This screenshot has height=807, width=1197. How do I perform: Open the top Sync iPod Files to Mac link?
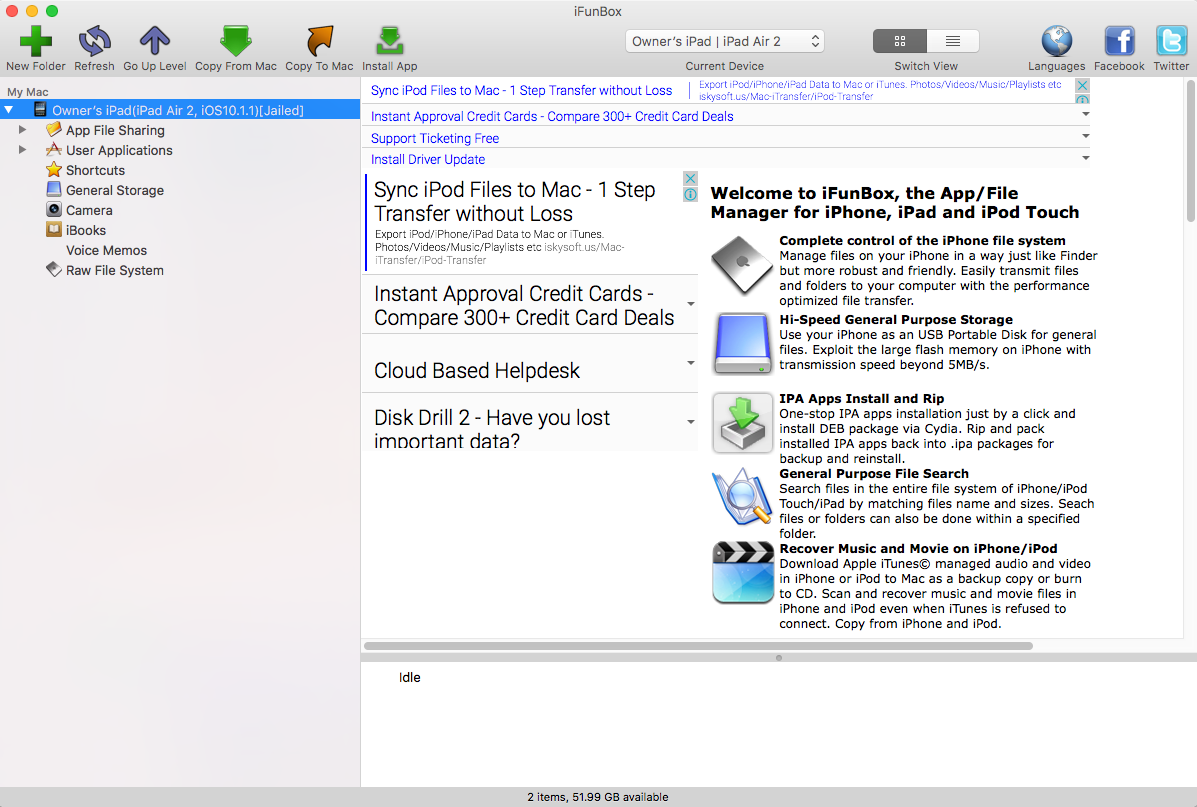coord(521,90)
